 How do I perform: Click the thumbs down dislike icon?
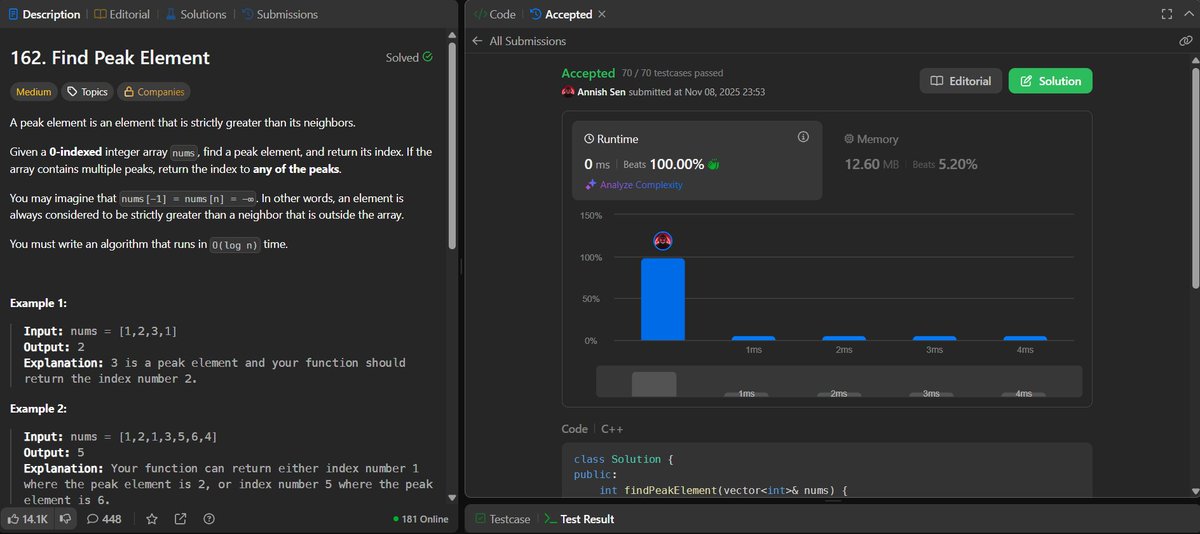pos(65,519)
